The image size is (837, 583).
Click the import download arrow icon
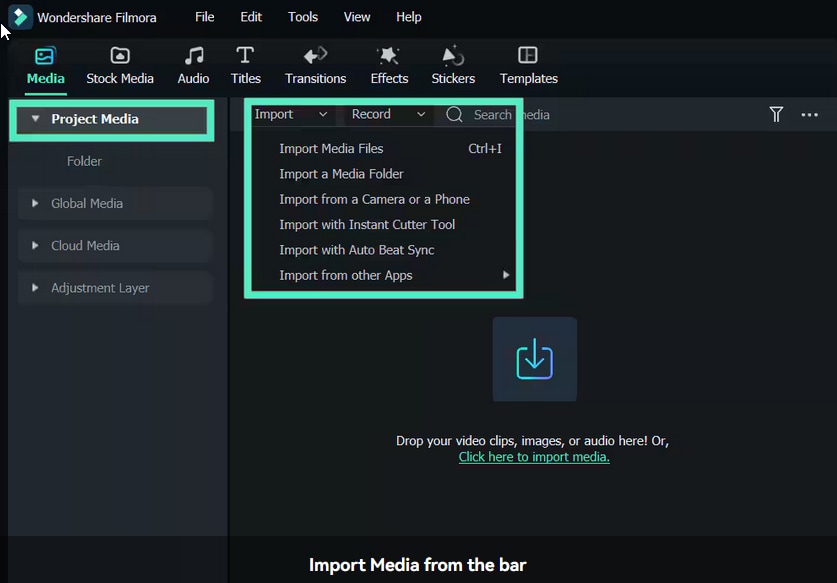534,359
